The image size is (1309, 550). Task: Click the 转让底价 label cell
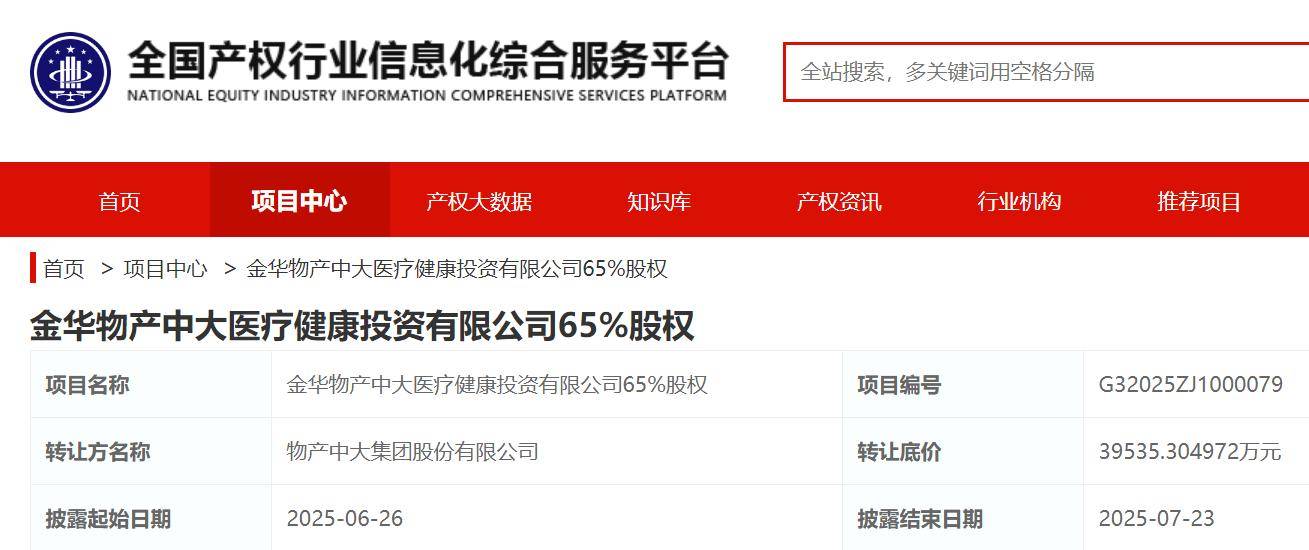click(963, 452)
